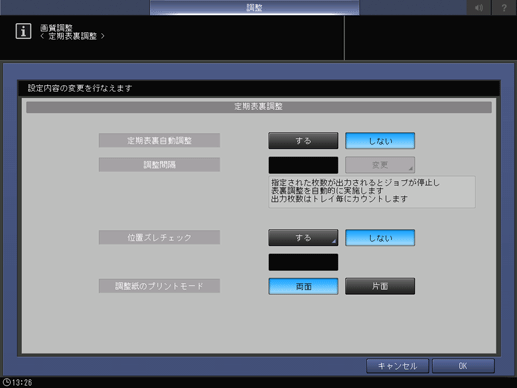Select しない for 位置ズレチェック
The height and width of the screenshot is (388, 517).
[x=380, y=238]
